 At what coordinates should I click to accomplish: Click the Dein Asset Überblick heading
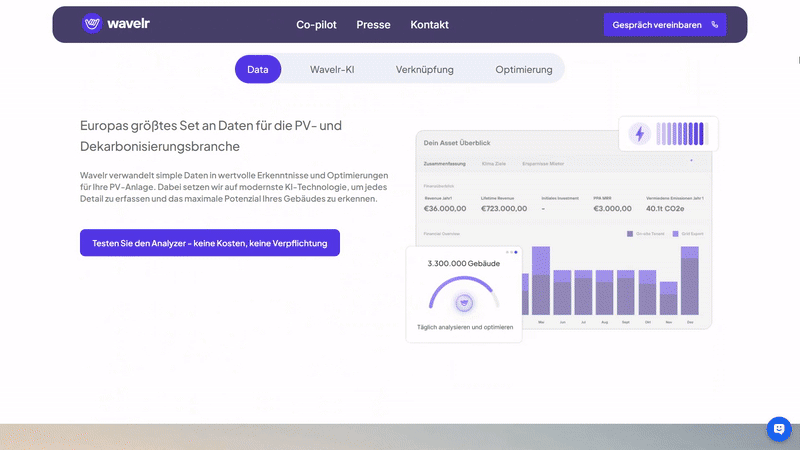click(x=457, y=143)
